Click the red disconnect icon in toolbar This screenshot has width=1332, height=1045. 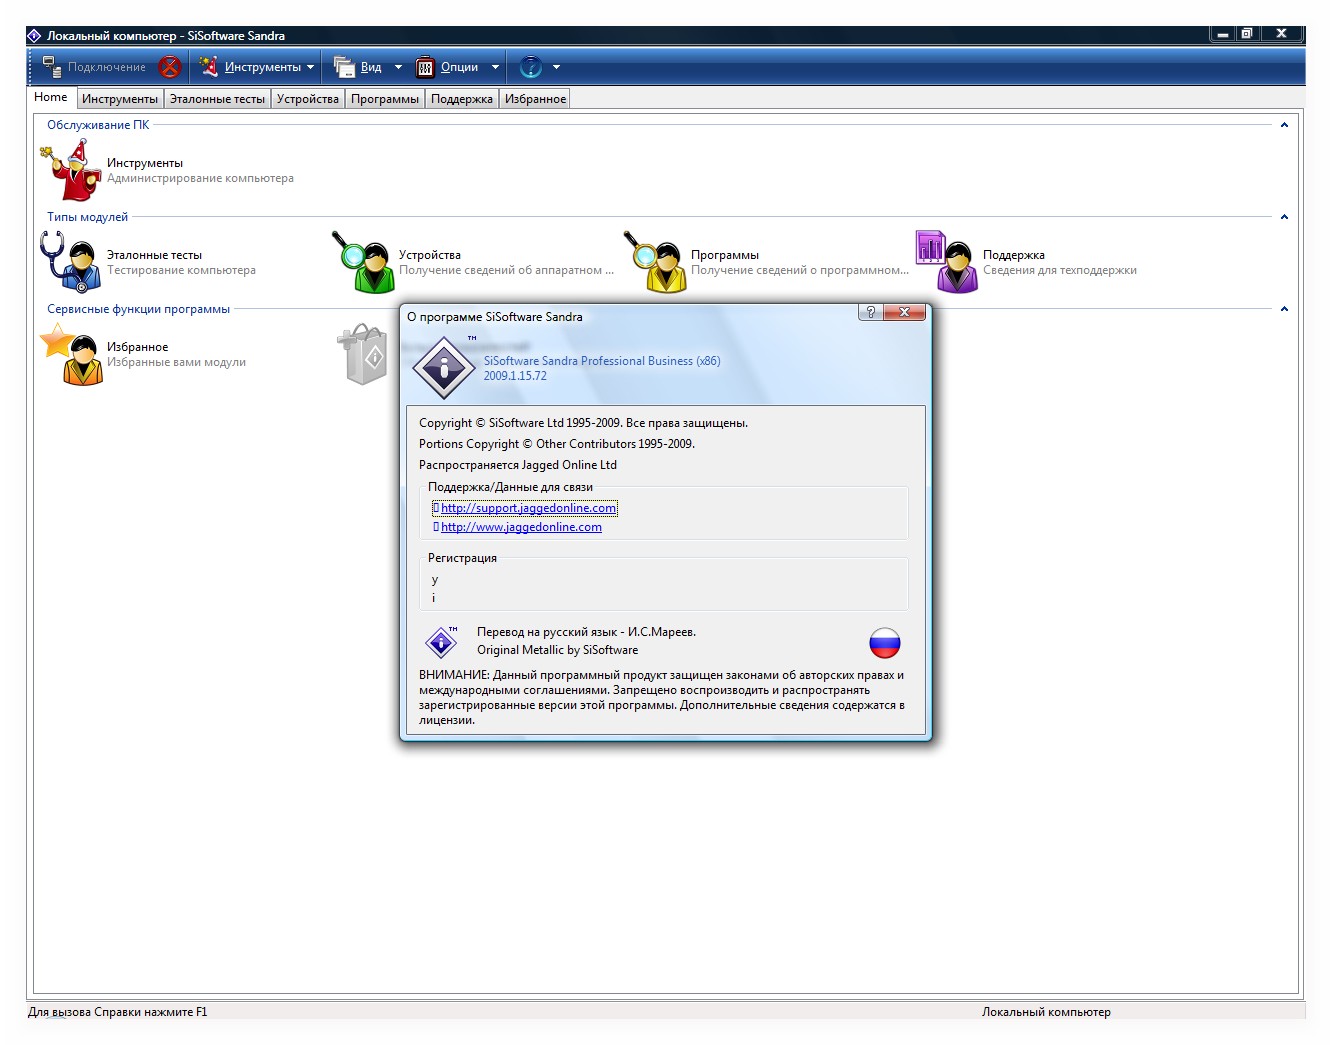click(170, 67)
